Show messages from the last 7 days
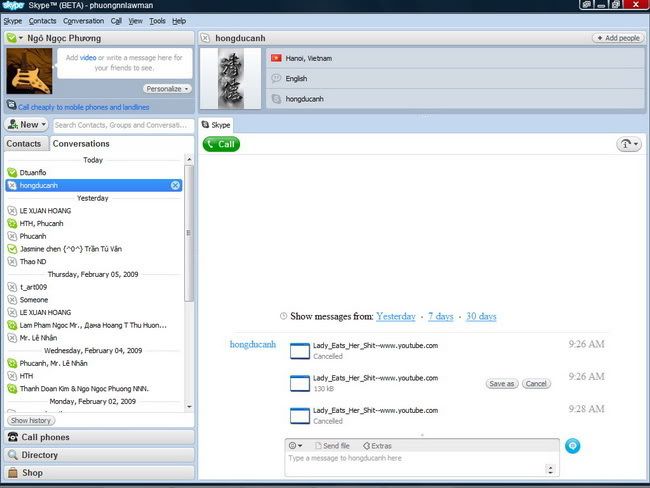This screenshot has height=488, width=650. [440, 316]
